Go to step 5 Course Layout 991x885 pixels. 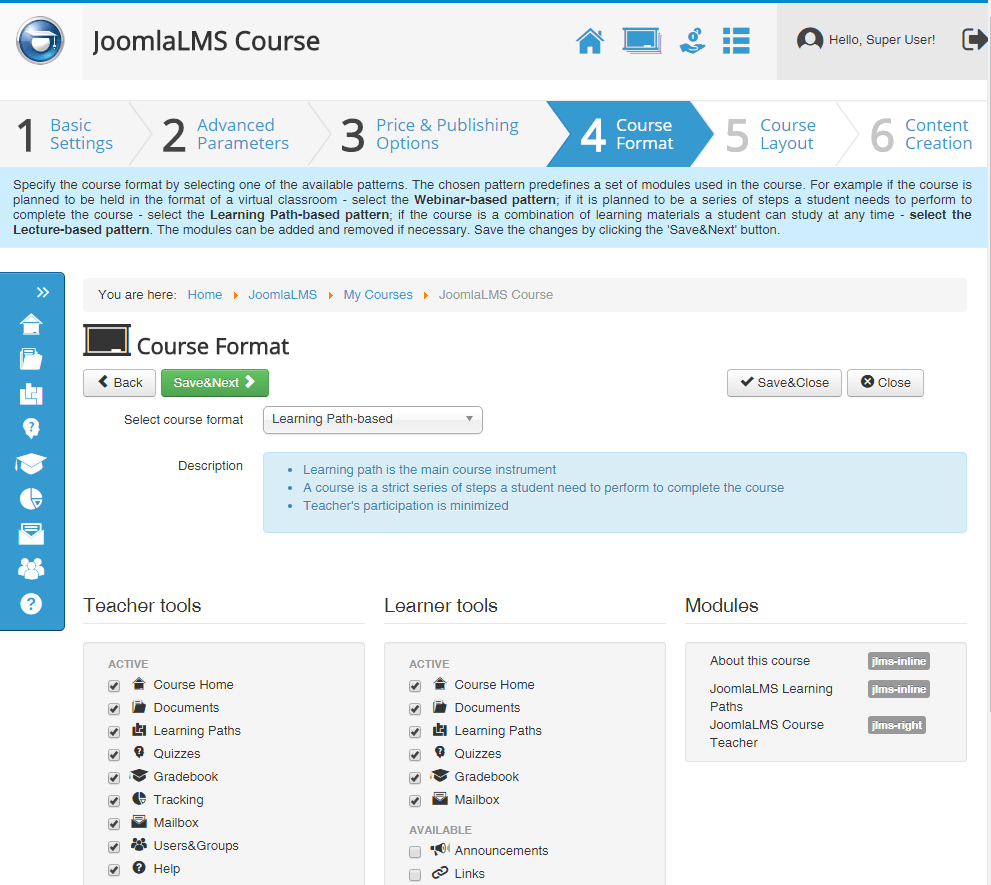click(771, 134)
